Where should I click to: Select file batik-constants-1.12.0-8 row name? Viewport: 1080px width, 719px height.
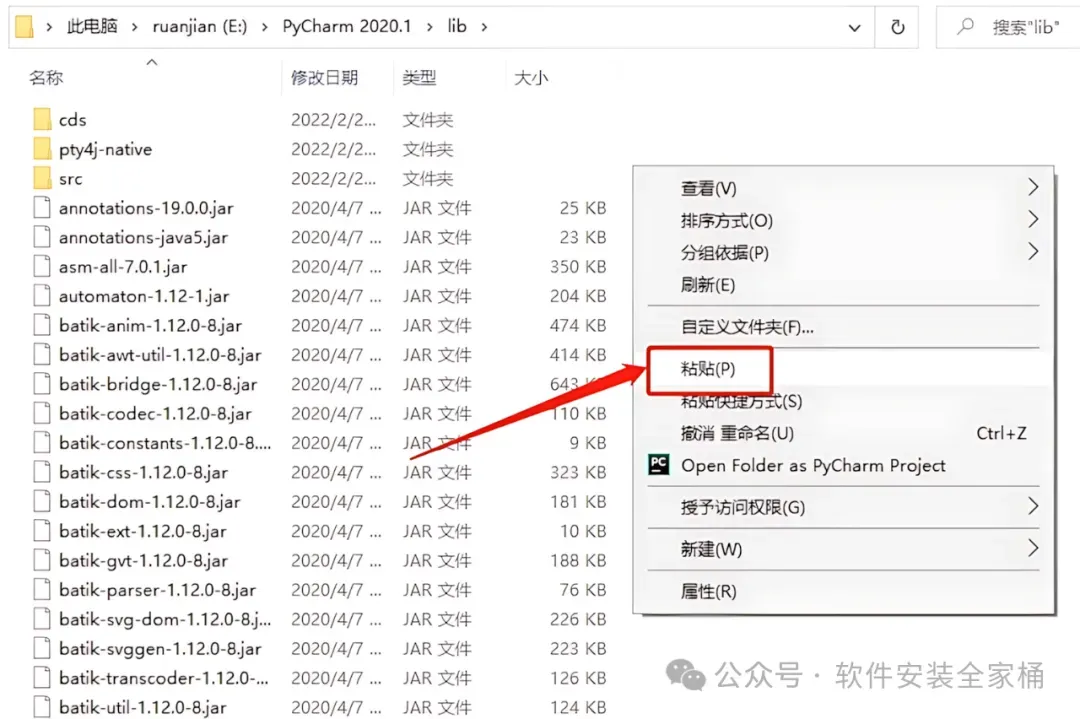point(165,443)
